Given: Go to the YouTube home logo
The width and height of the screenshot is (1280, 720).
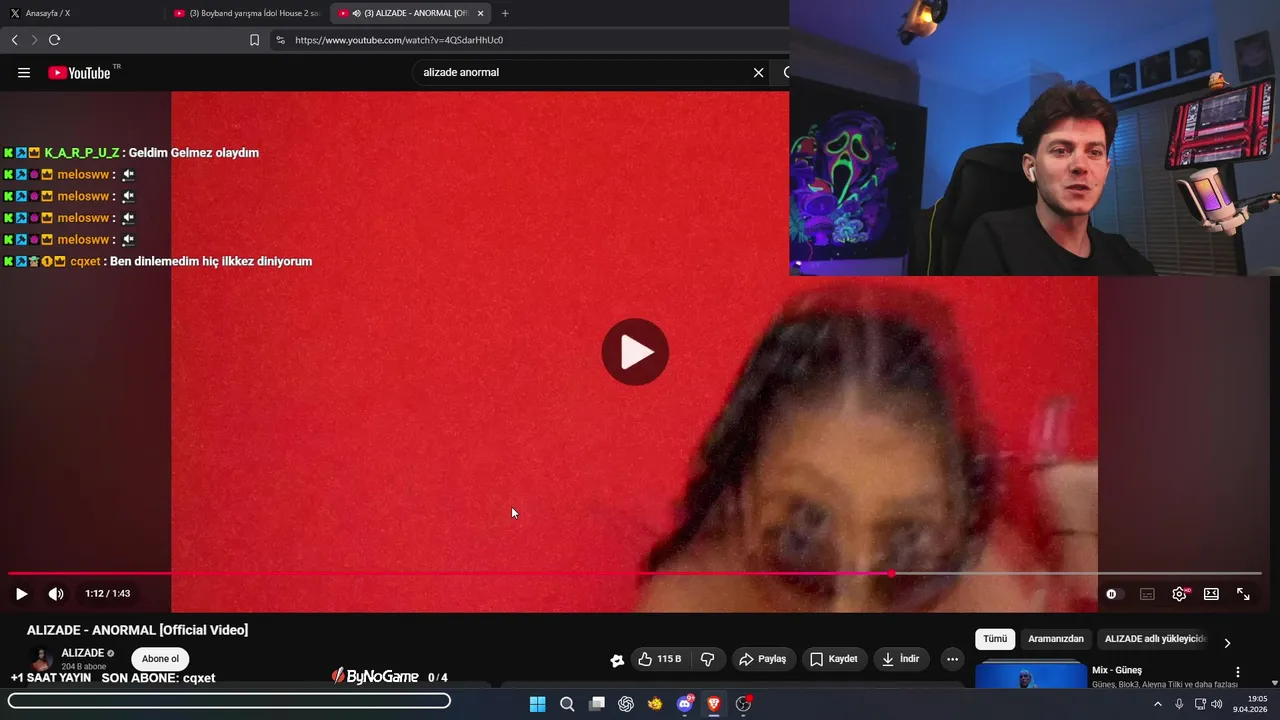Looking at the screenshot, I should pyautogui.click(x=79, y=73).
